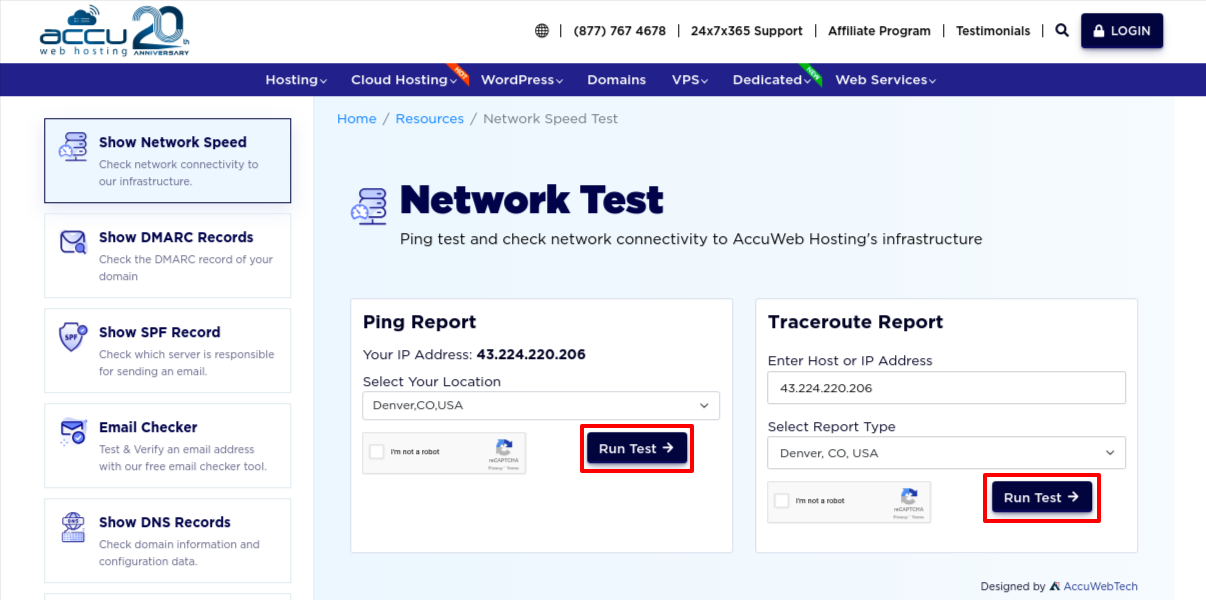
Task: Click the AccuWeb Hosting logo
Action: [x=114, y=31]
